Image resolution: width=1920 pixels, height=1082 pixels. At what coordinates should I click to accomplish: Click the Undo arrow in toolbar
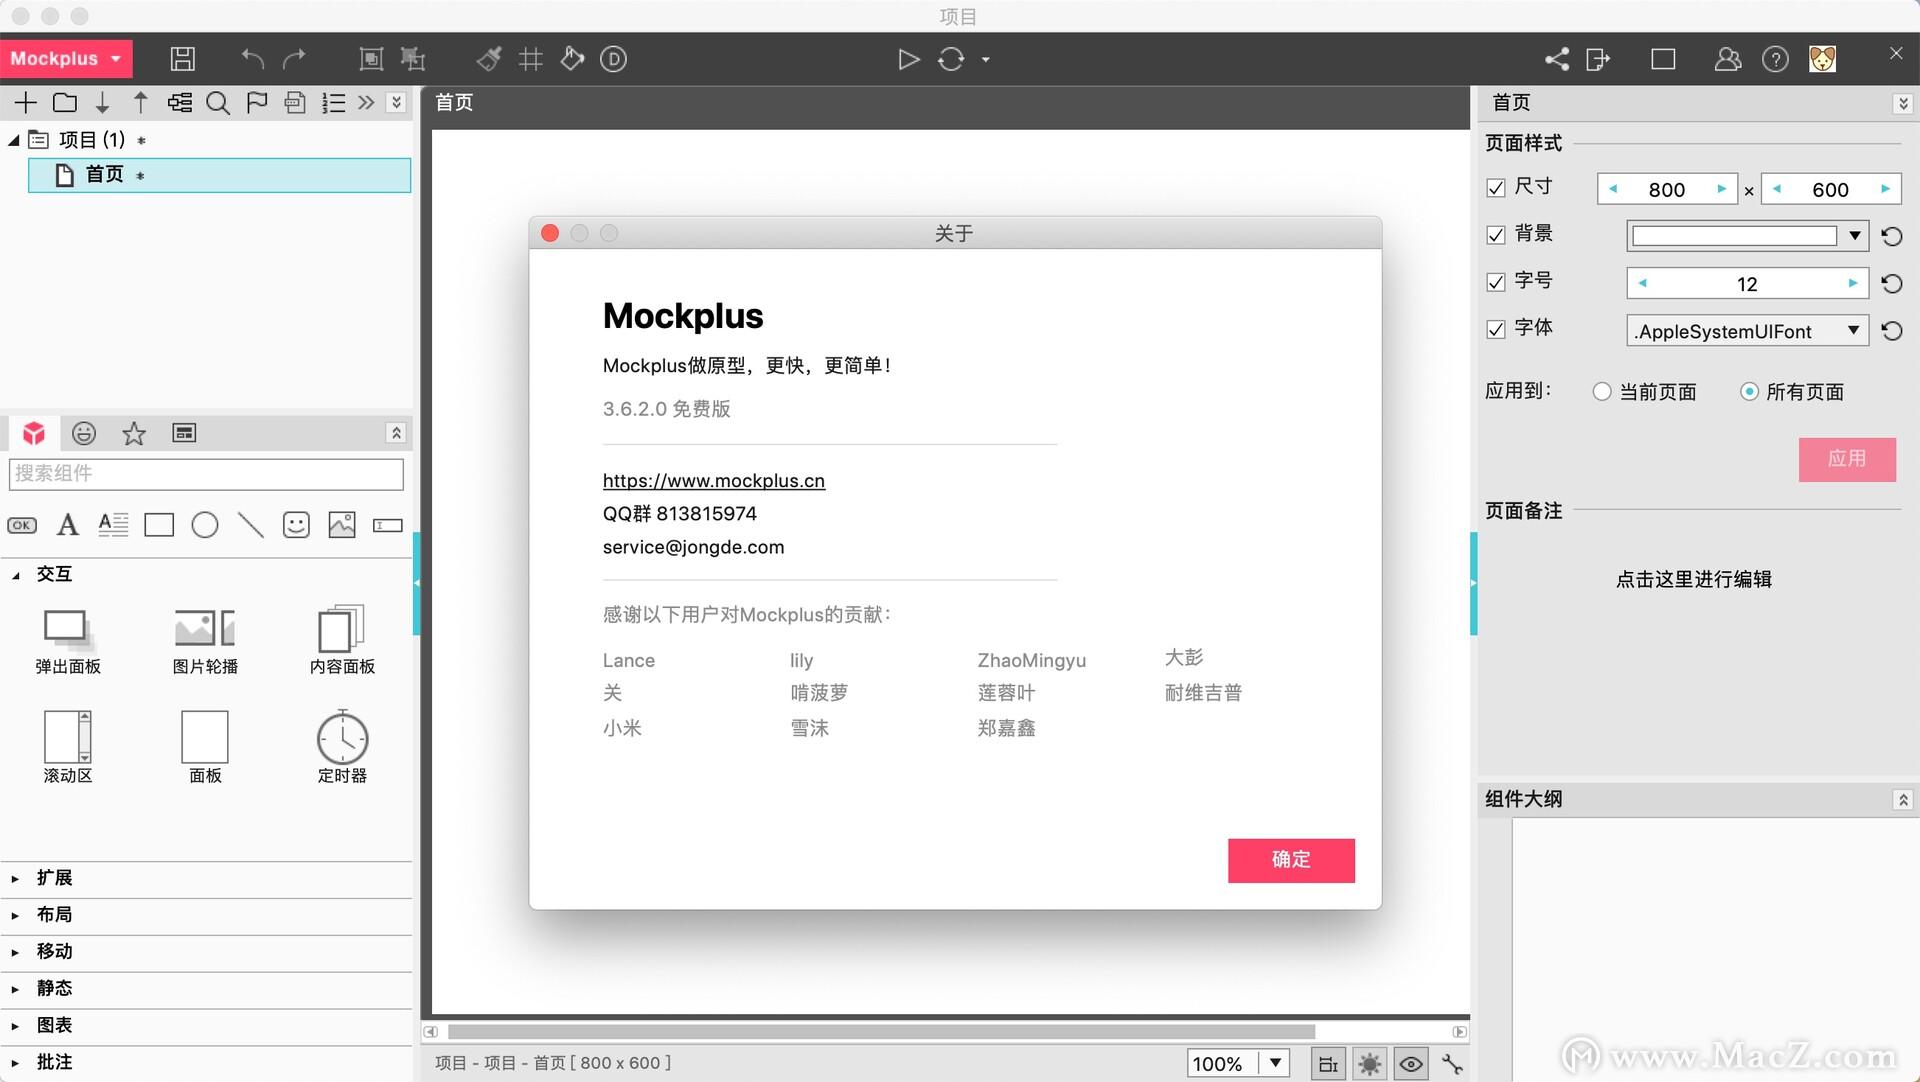tap(250, 59)
